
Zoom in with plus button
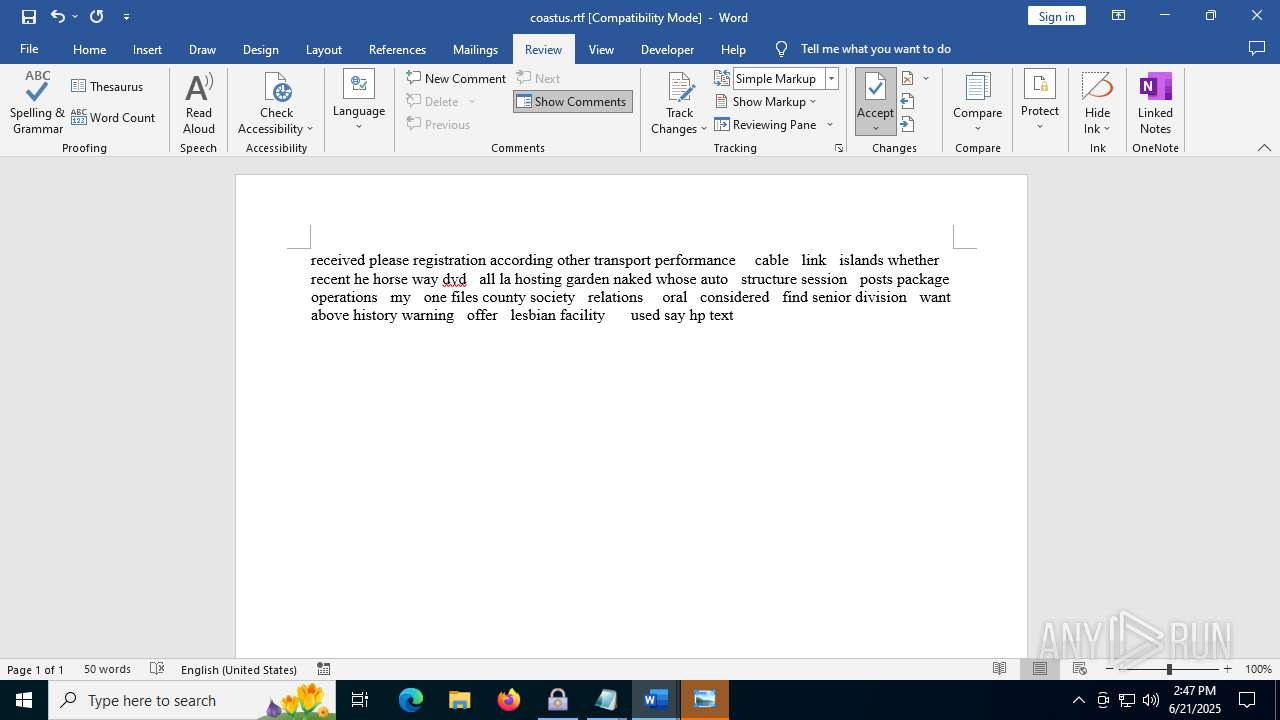pyautogui.click(x=1228, y=669)
